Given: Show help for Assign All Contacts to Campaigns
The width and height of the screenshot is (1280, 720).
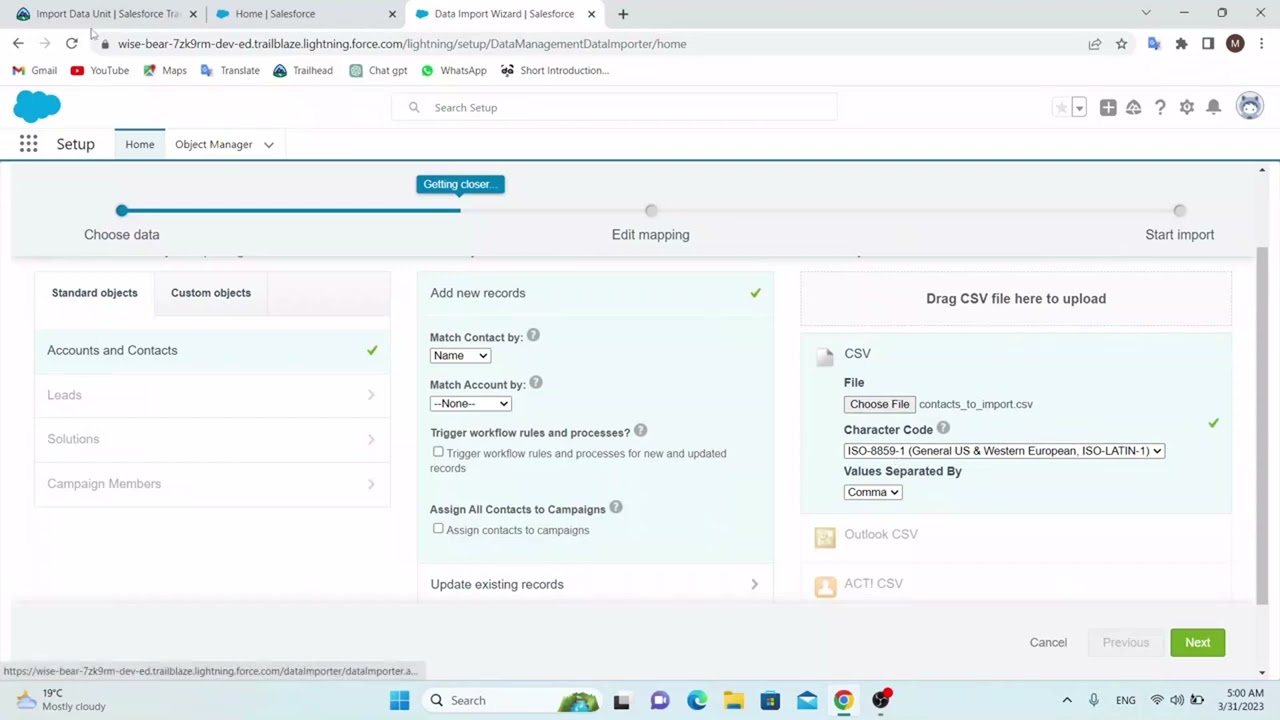Looking at the screenshot, I should click(x=616, y=508).
